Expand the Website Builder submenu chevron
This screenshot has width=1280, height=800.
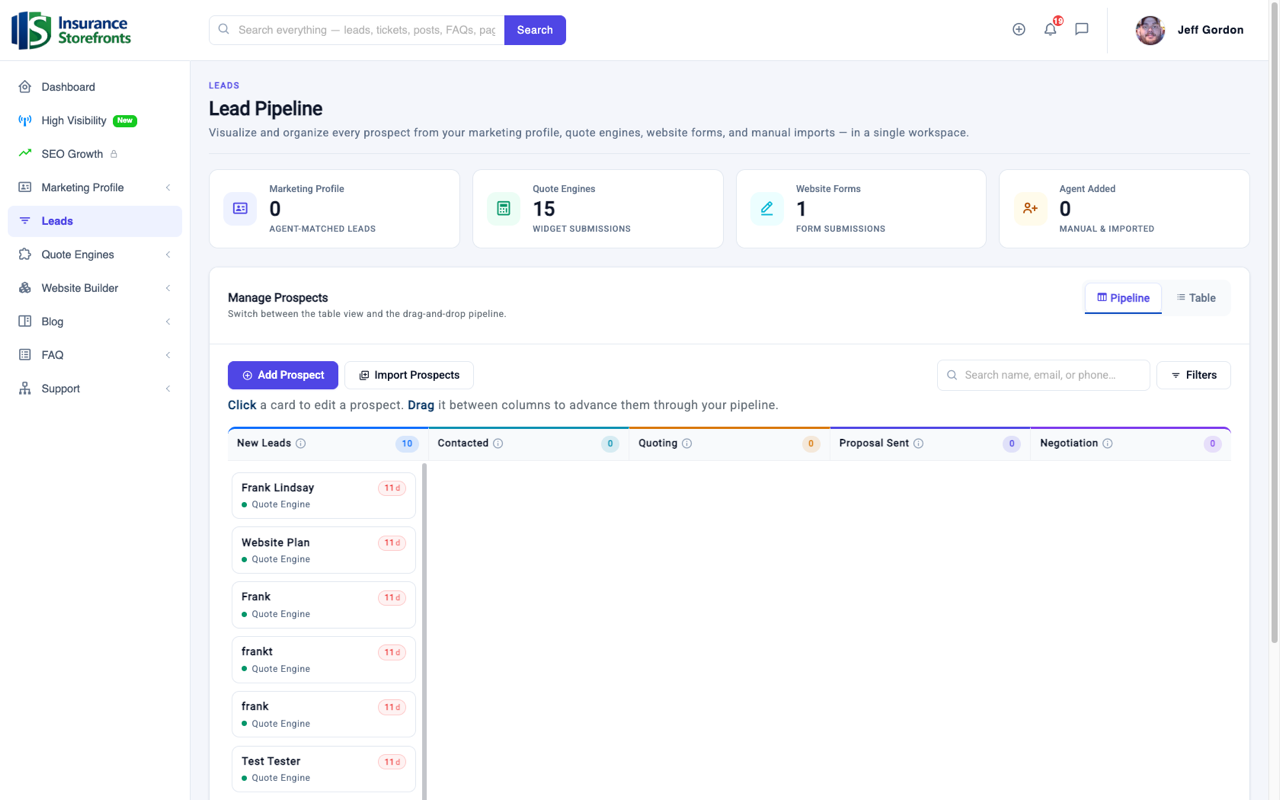[x=168, y=288]
